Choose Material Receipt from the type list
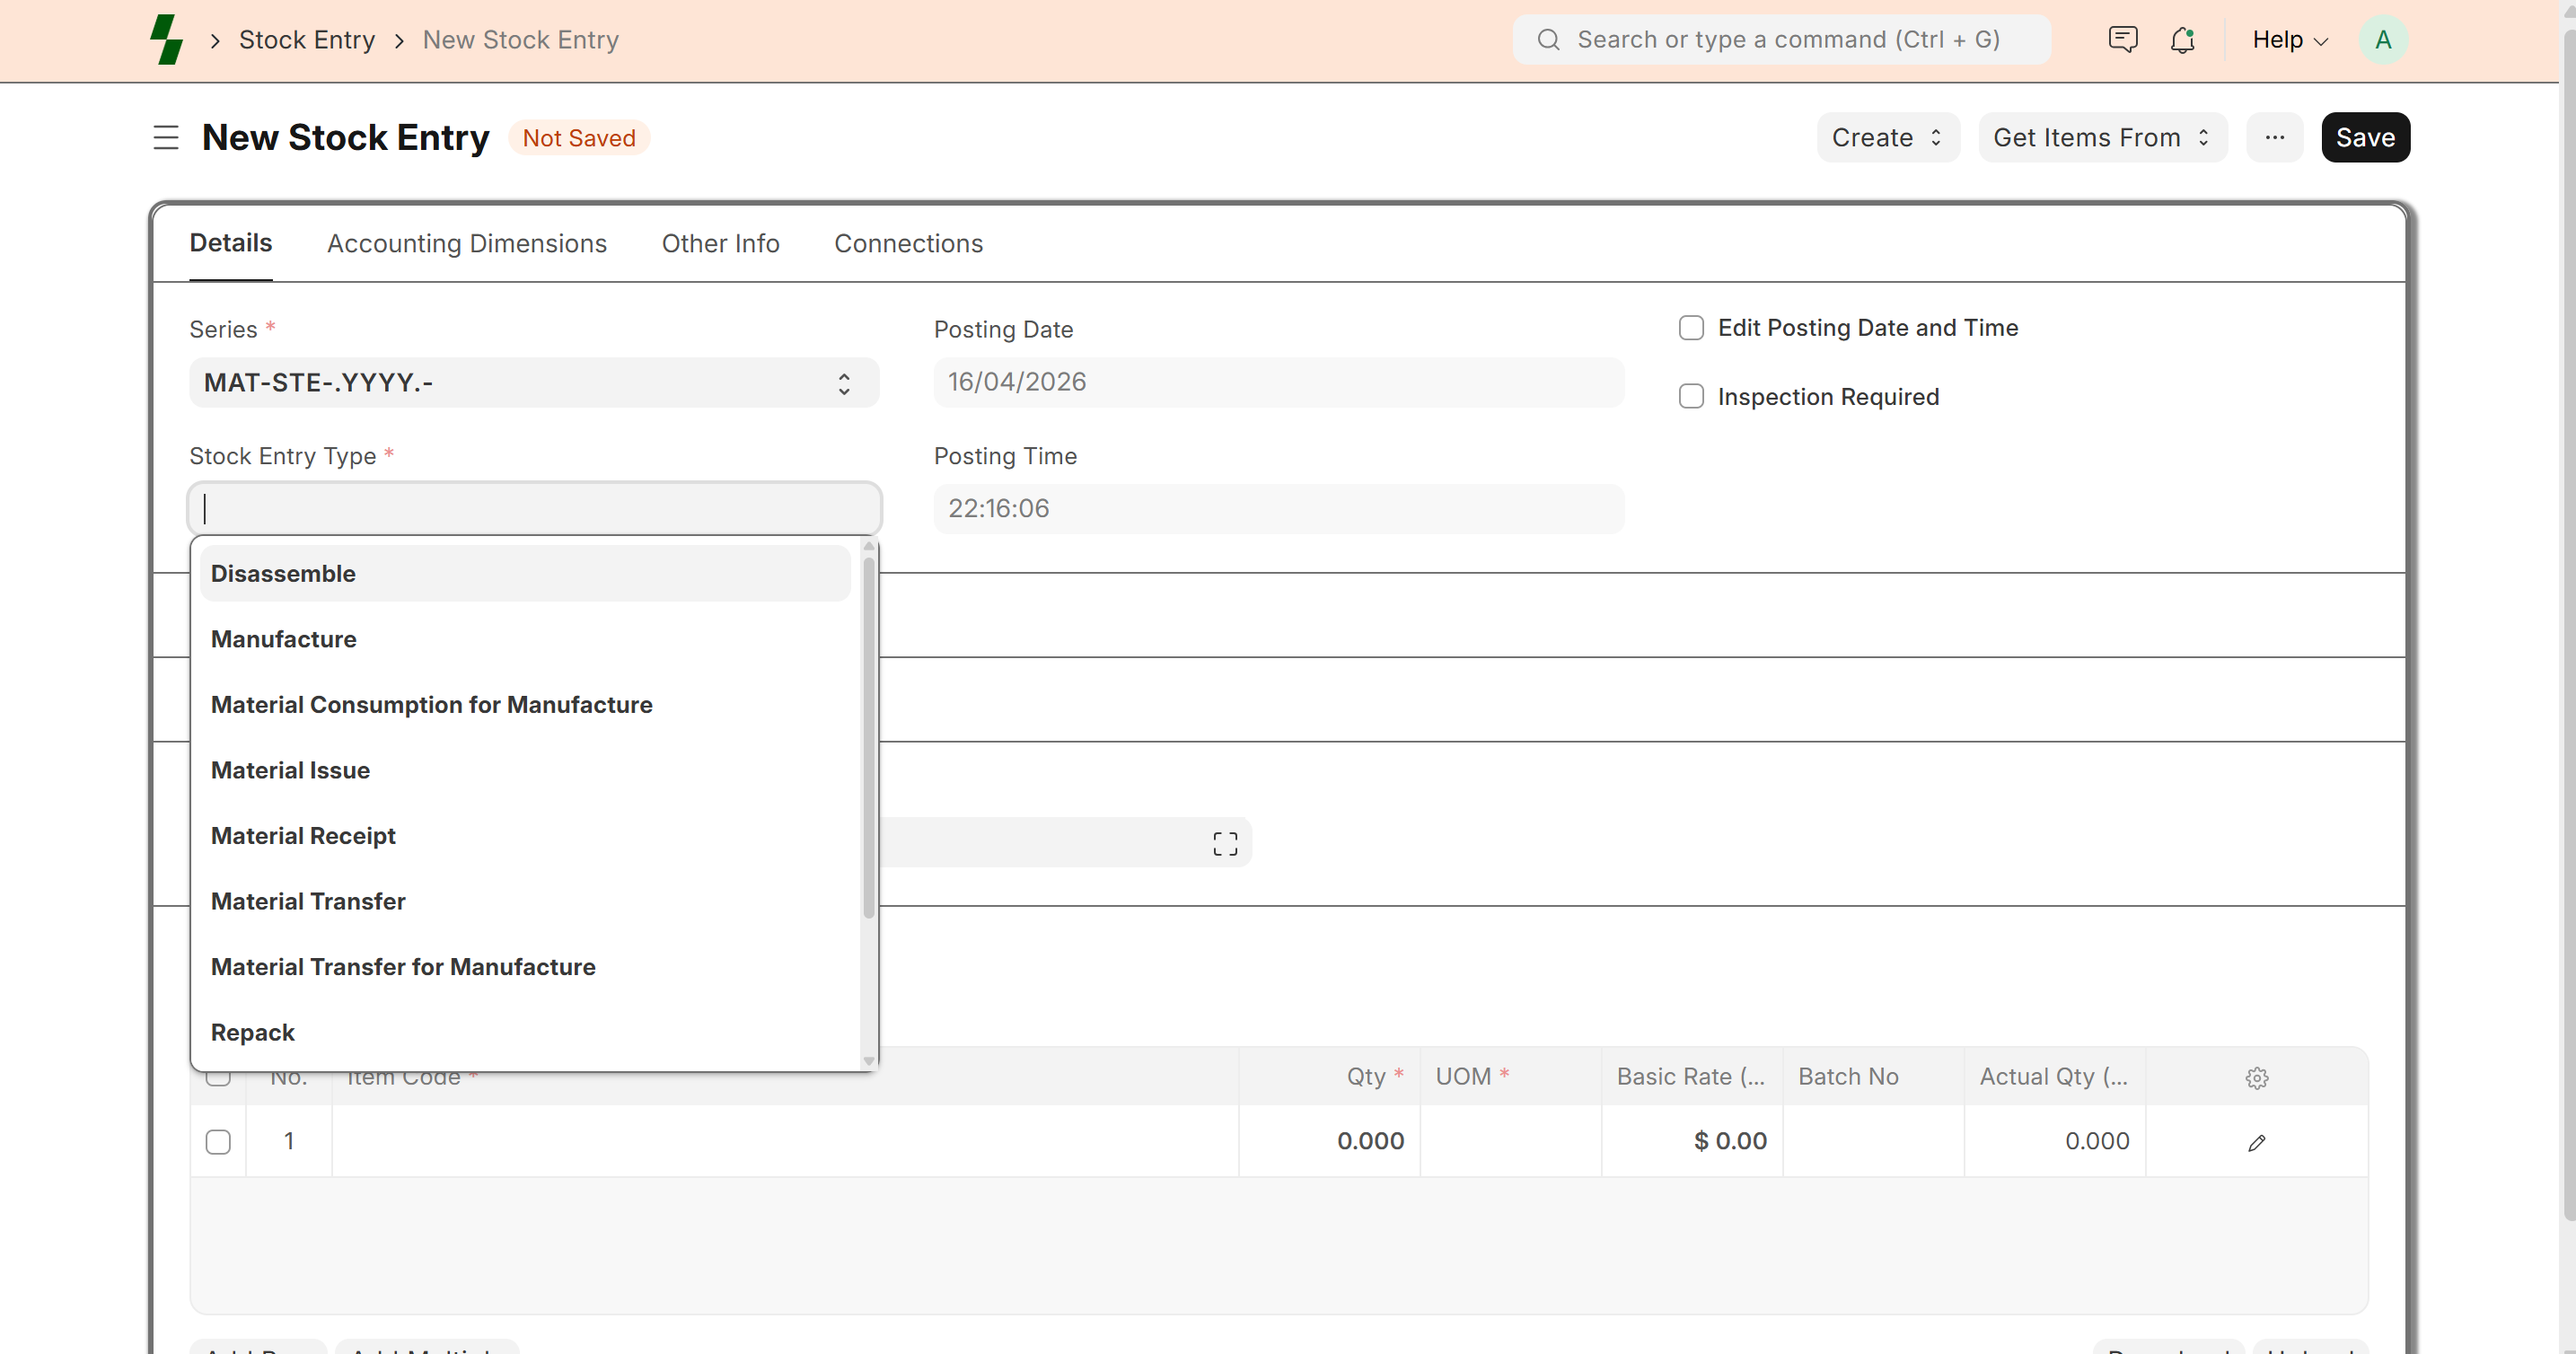 pyautogui.click(x=303, y=836)
